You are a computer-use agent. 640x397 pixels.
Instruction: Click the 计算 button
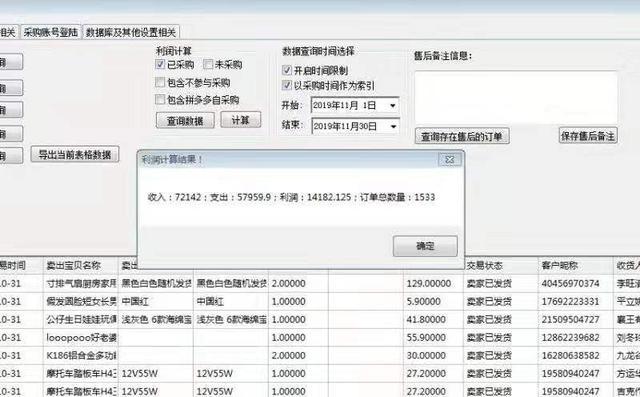tap(240, 120)
